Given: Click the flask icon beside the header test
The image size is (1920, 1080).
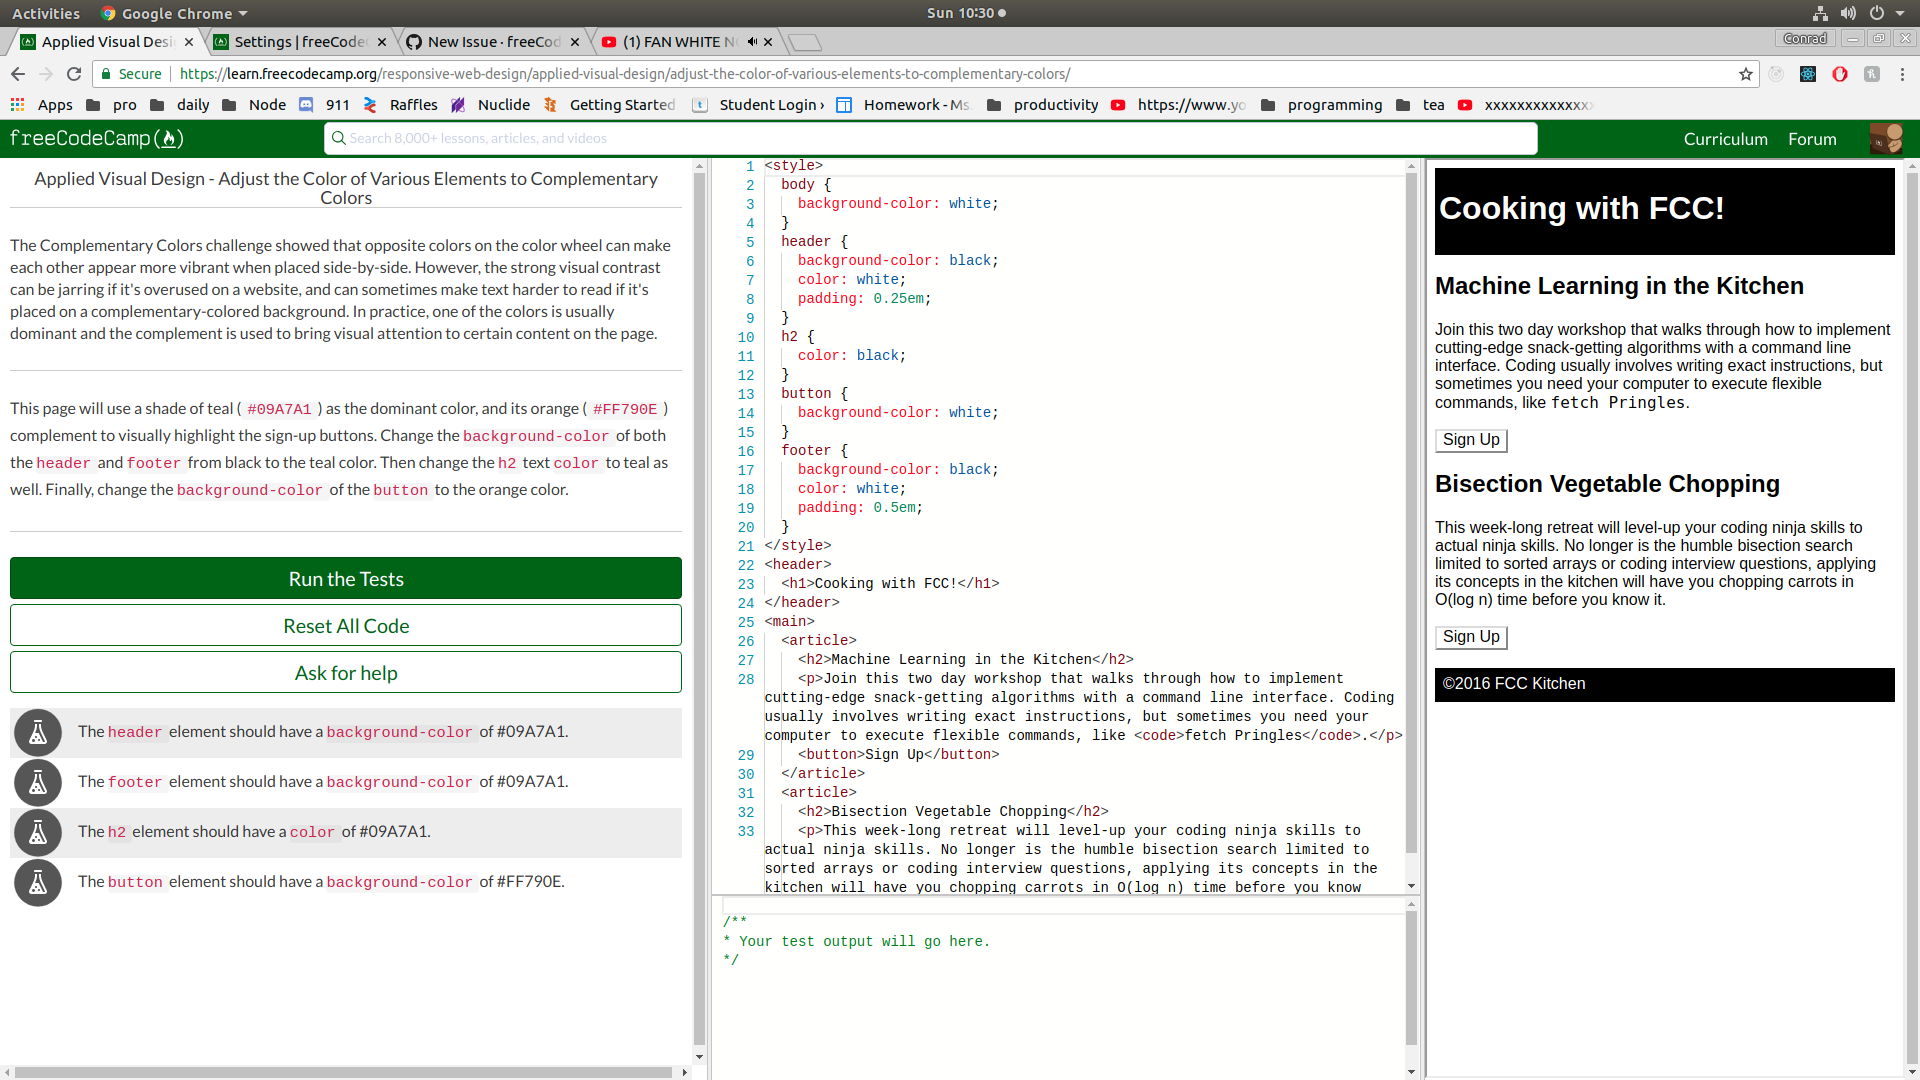Looking at the screenshot, I should [x=38, y=733].
